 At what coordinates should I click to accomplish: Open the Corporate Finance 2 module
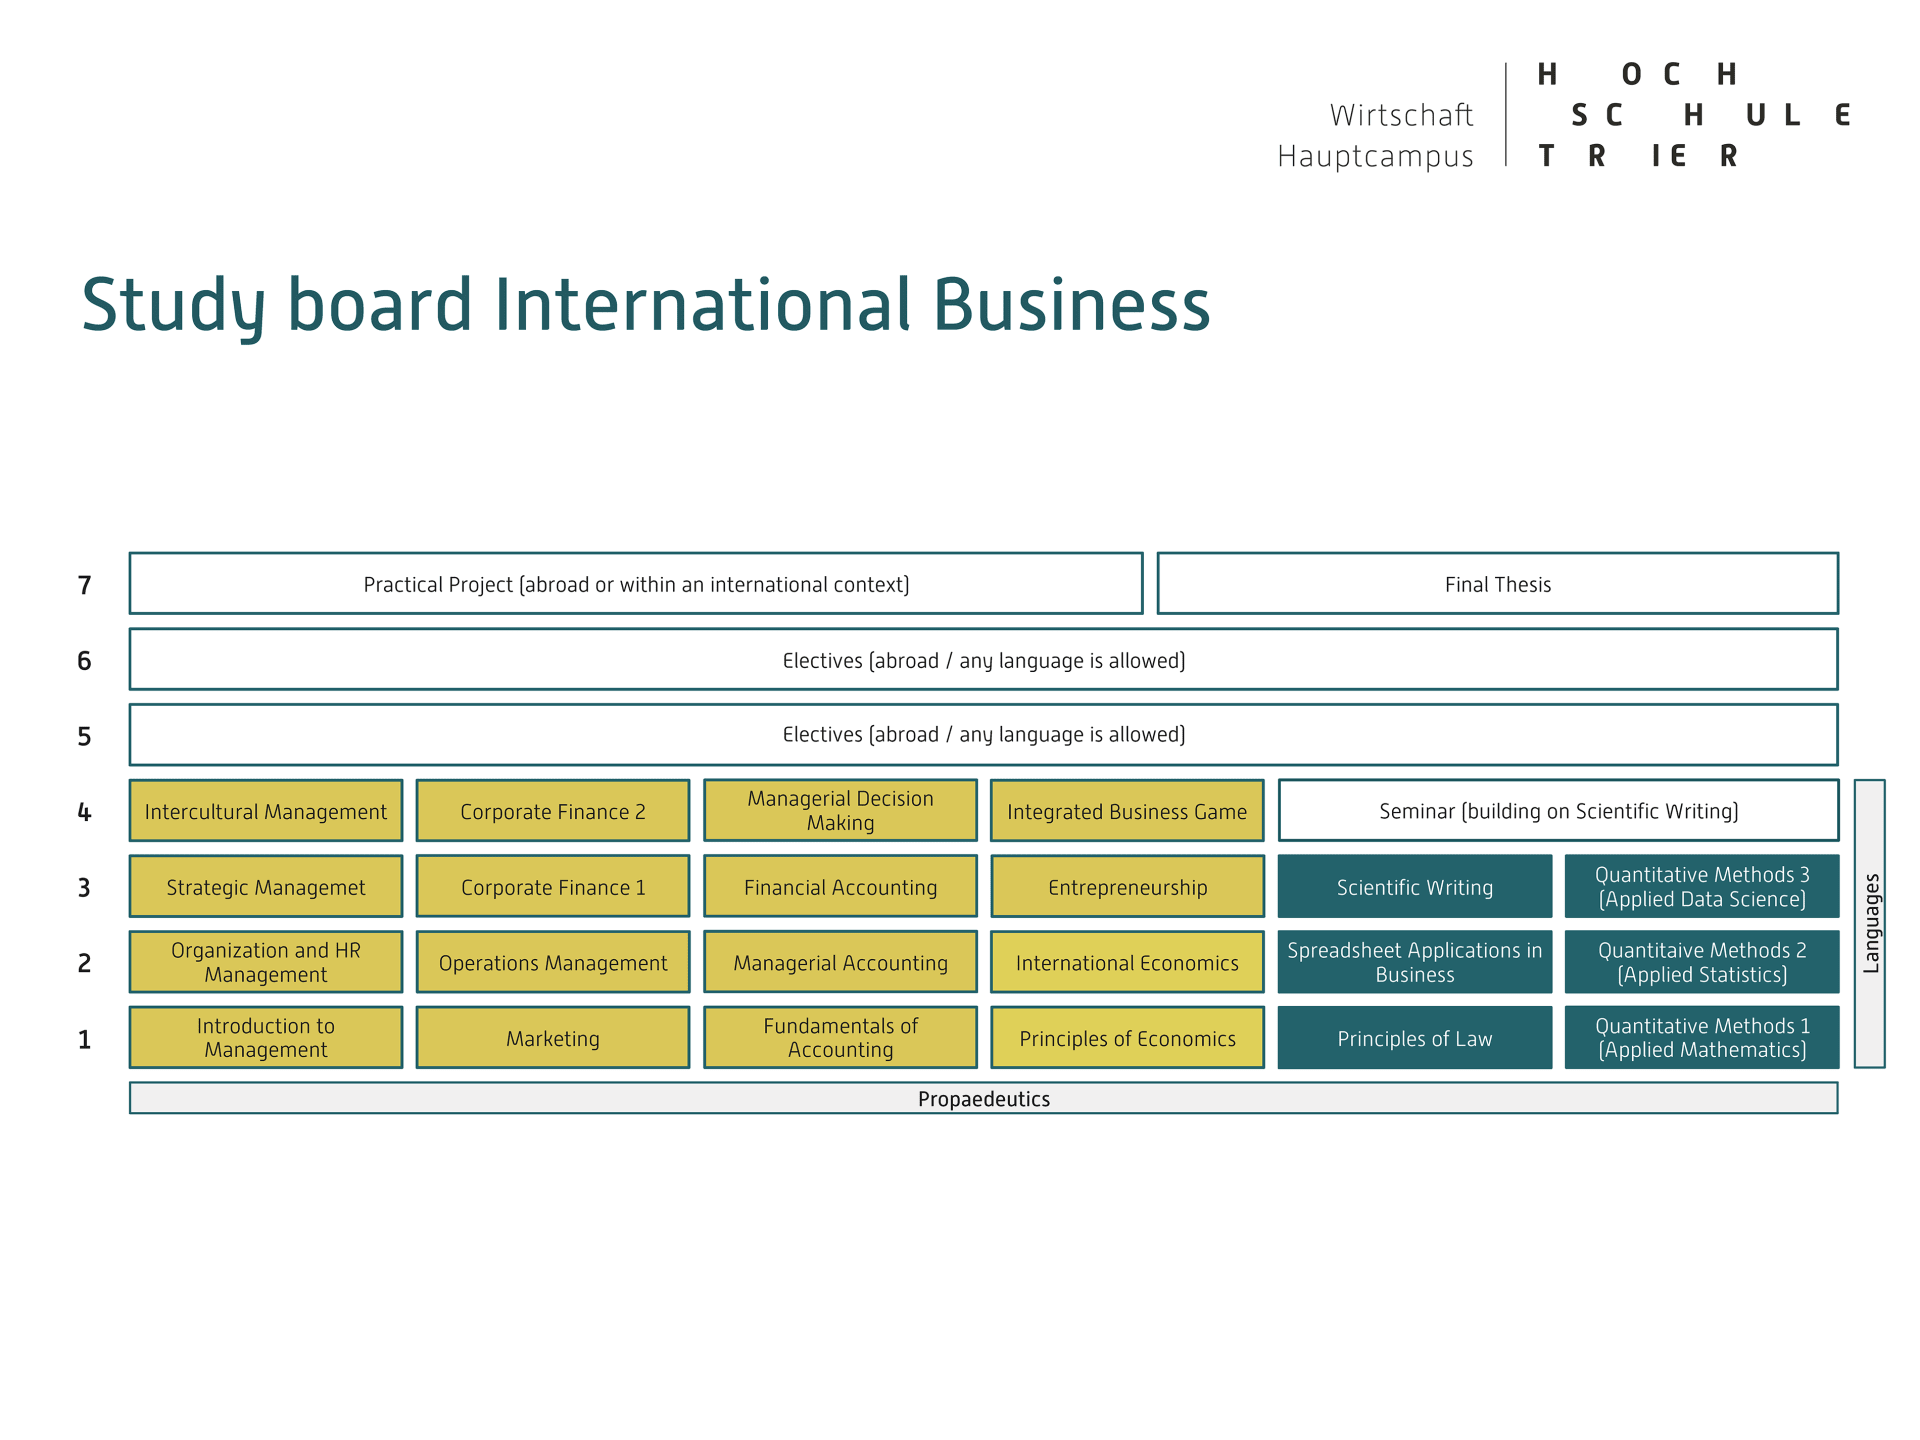click(553, 811)
